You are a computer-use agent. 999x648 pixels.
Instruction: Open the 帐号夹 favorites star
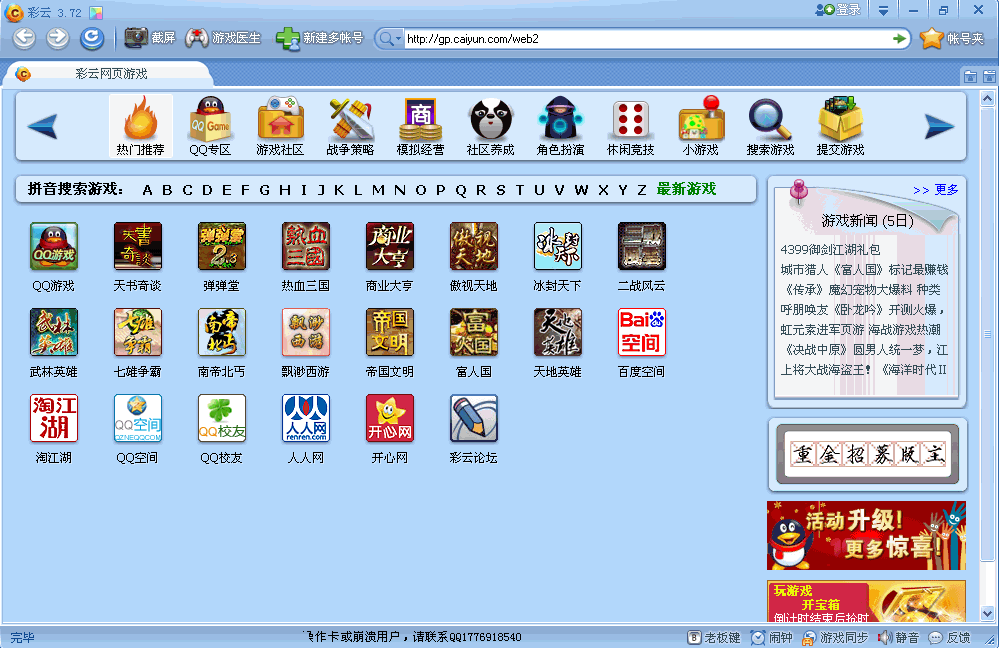(952, 39)
